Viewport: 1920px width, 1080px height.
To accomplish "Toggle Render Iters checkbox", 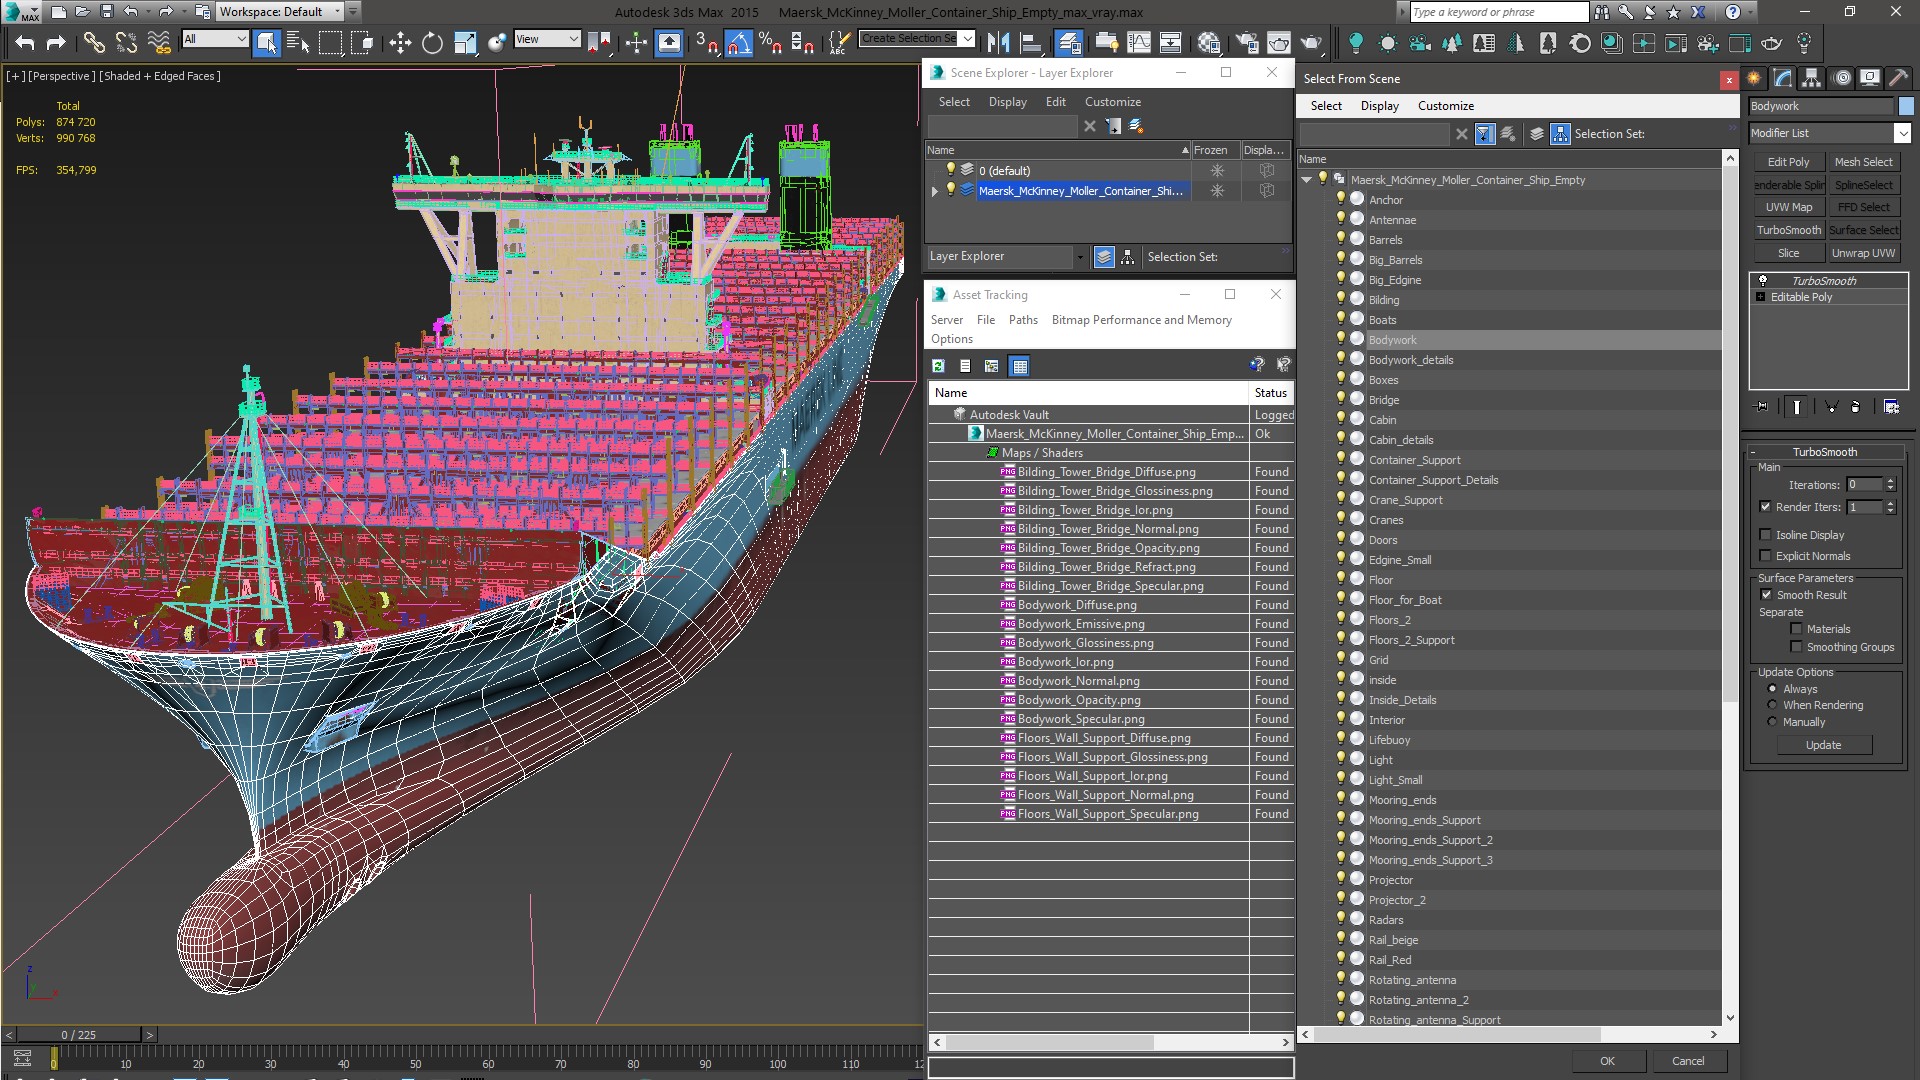I will coord(1765,507).
